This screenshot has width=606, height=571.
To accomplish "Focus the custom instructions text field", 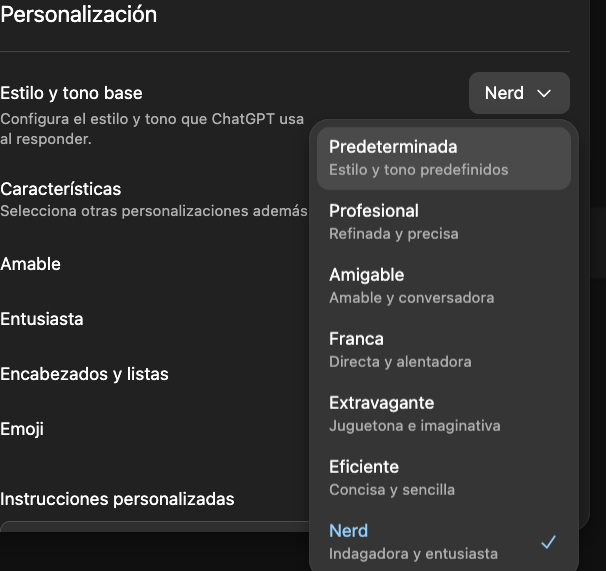I will [x=150, y=527].
